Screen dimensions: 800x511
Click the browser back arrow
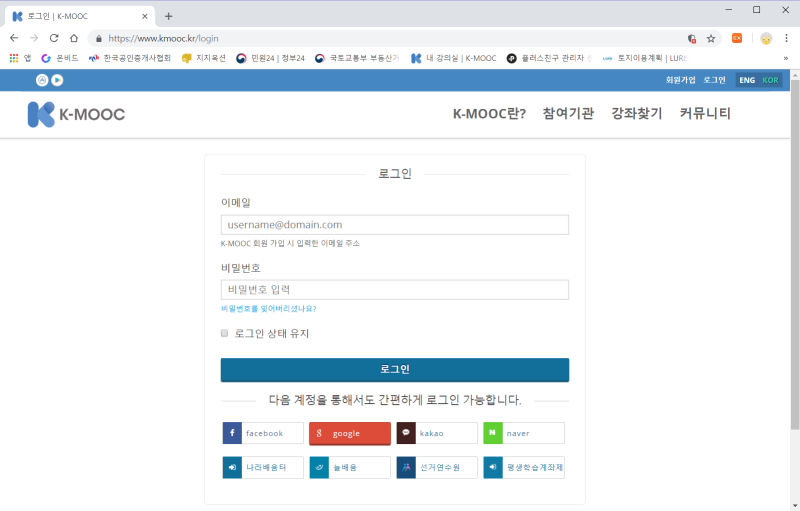tap(14, 38)
